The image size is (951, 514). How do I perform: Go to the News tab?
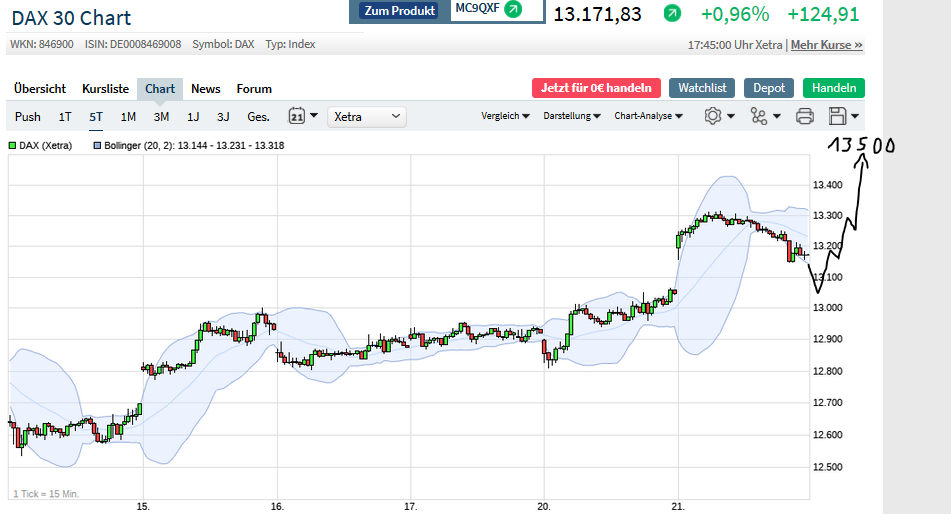point(206,88)
